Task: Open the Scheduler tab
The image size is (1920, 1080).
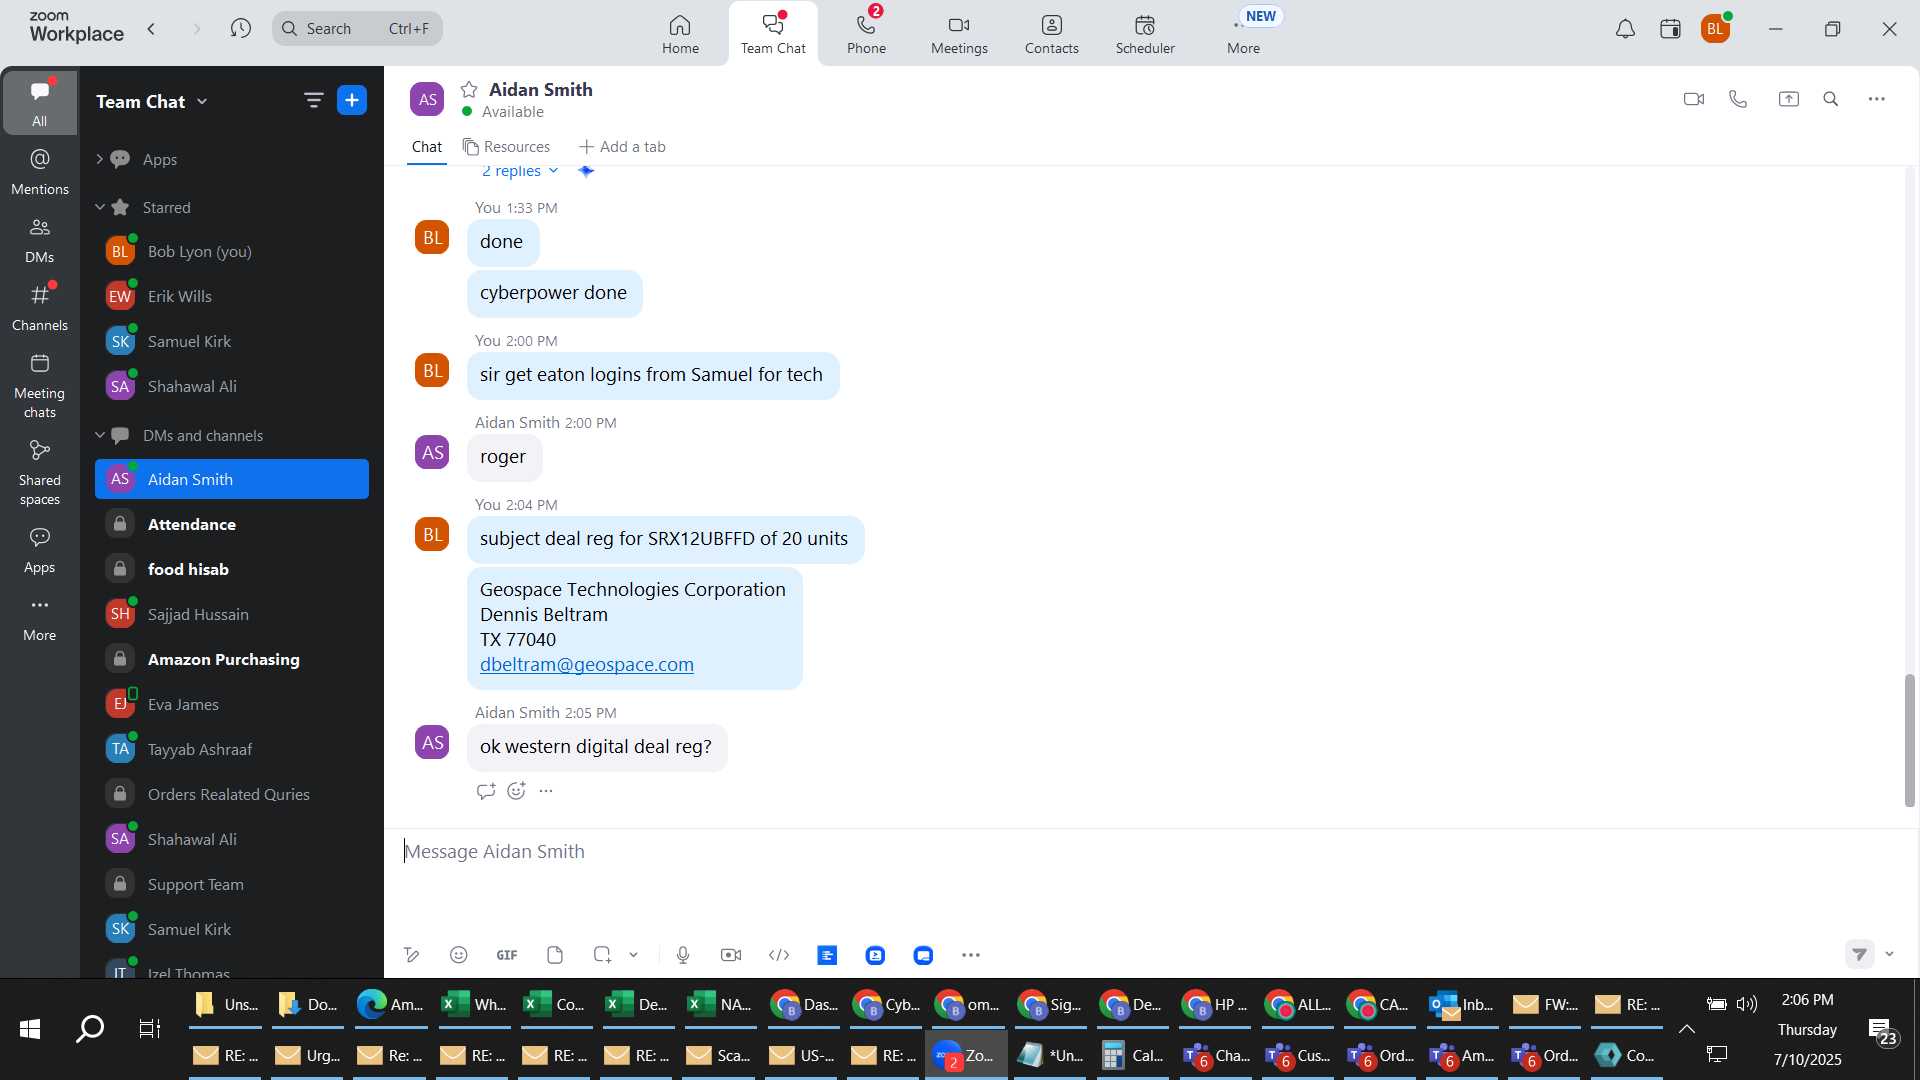Action: (x=1145, y=34)
